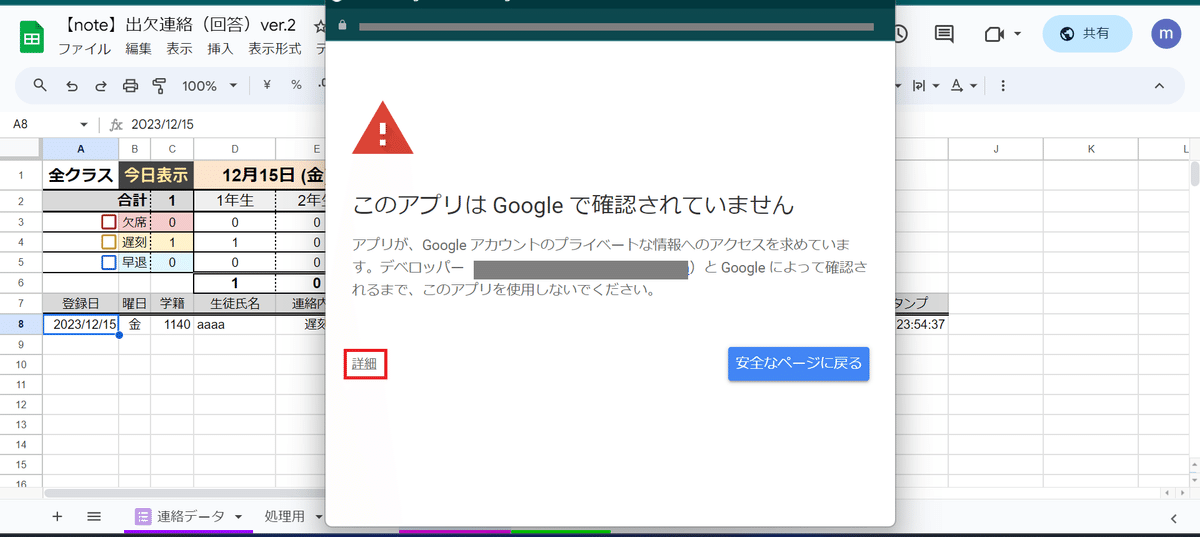The image size is (1200, 537).
Task: Click the 全クラス cell
Action: click(x=80, y=175)
